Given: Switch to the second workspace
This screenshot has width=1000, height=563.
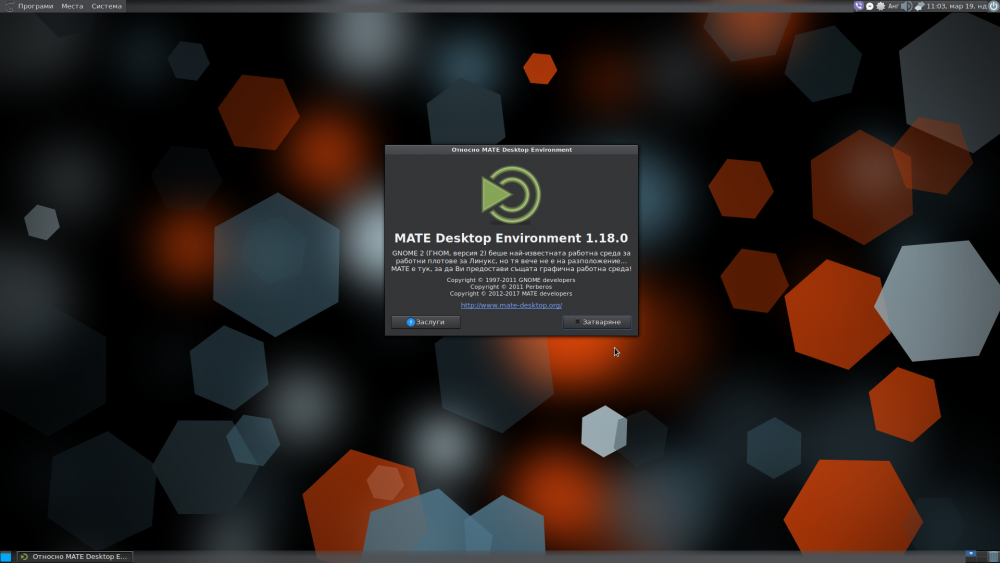Looking at the screenshot, I should click(x=982, y=553).
